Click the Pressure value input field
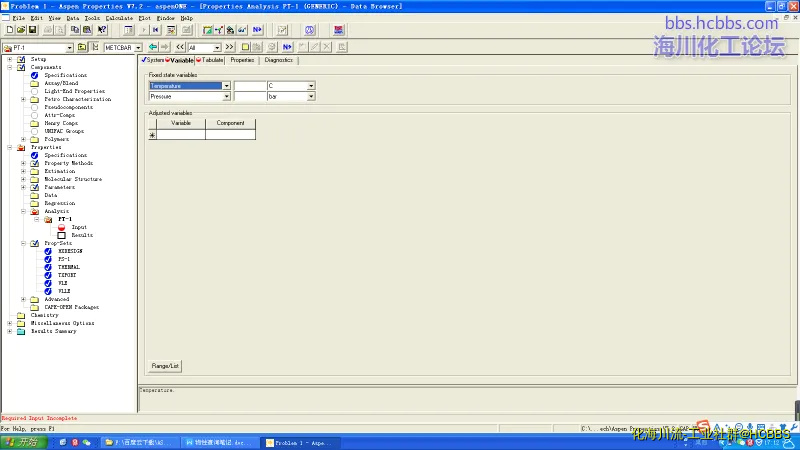The image size is (800, 450). pos(249,96)
